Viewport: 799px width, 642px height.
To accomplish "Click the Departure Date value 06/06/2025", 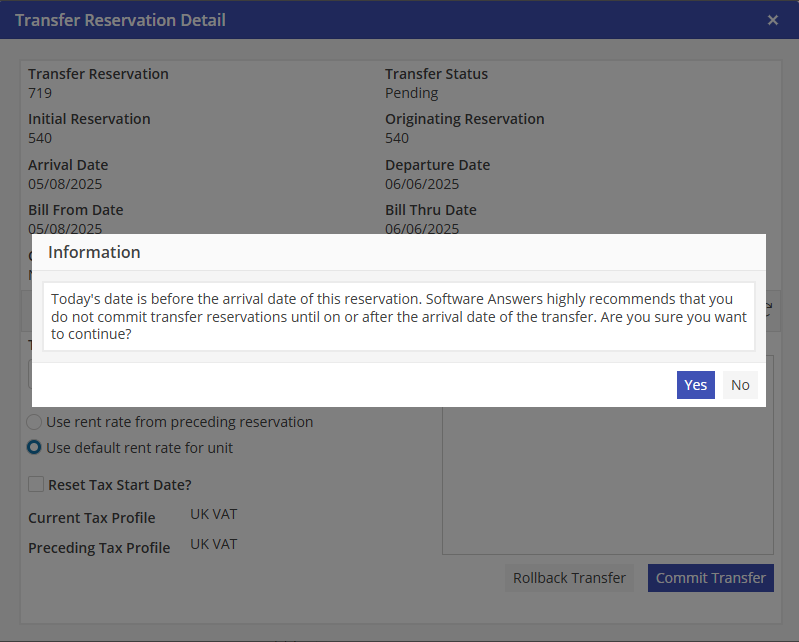I will [x=422, y=184].
